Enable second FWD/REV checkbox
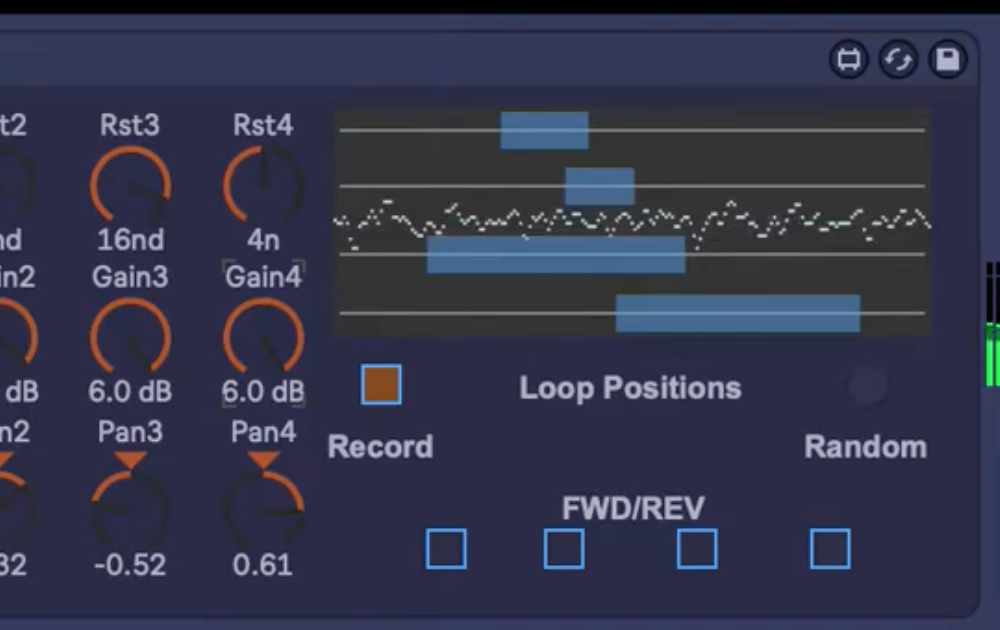The width and height of the screenshot is (1000, 630). [564, 548]
